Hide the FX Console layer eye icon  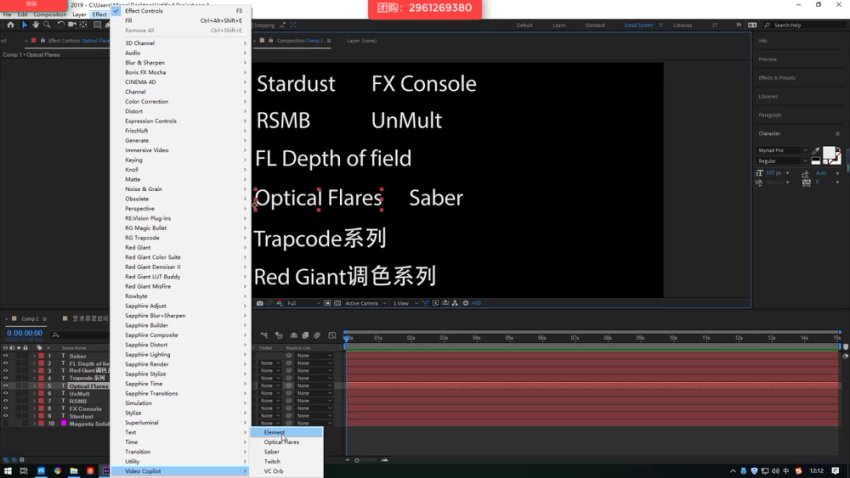point(5,409)
